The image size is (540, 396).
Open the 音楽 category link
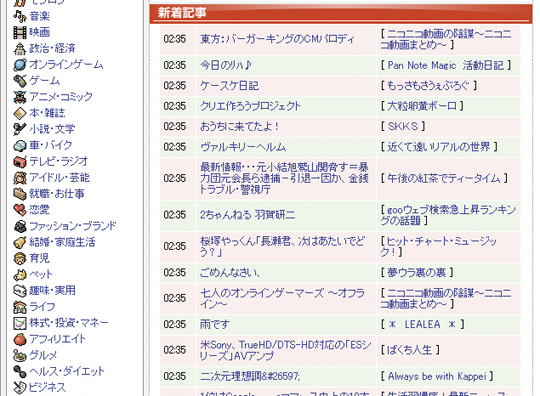tap(39, 16)
